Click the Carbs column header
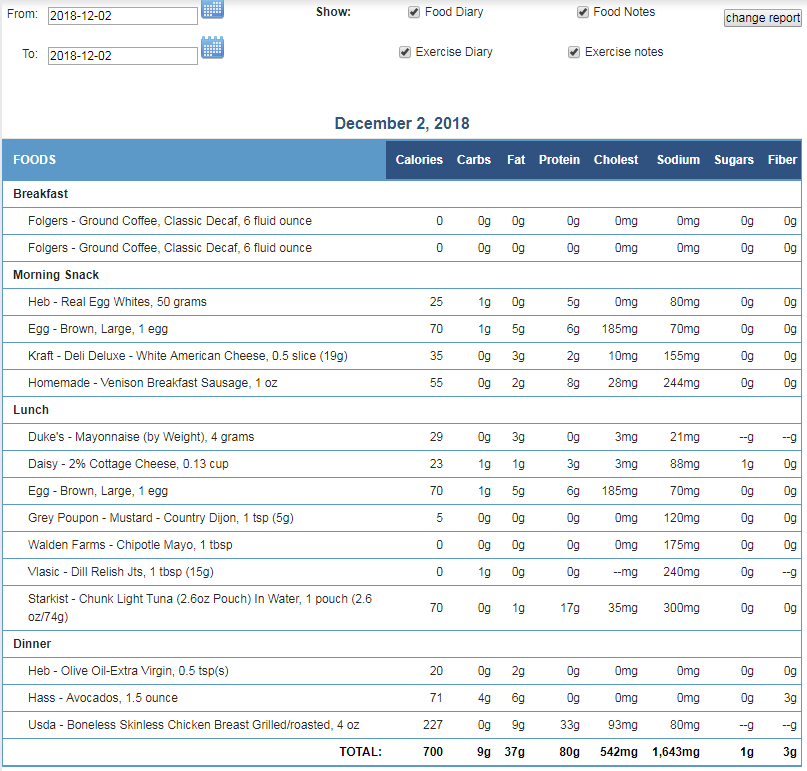Image resolution: width=807 pixels, height=771 pixels. [473, 160]
